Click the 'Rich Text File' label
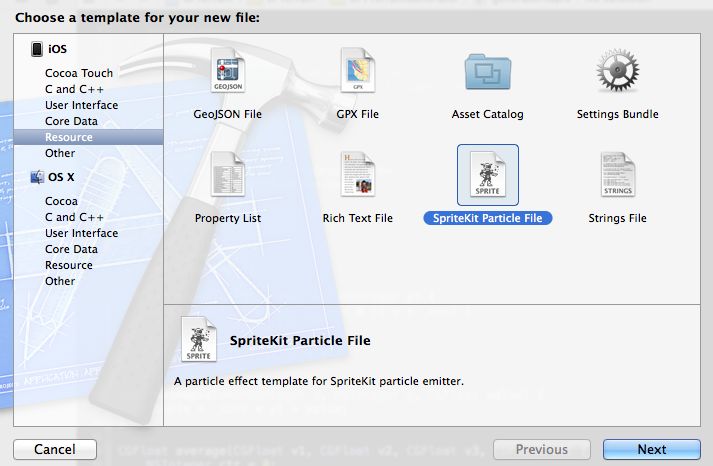Image resolution: width=713 pixels, height=466 pixels. [357, 218]
